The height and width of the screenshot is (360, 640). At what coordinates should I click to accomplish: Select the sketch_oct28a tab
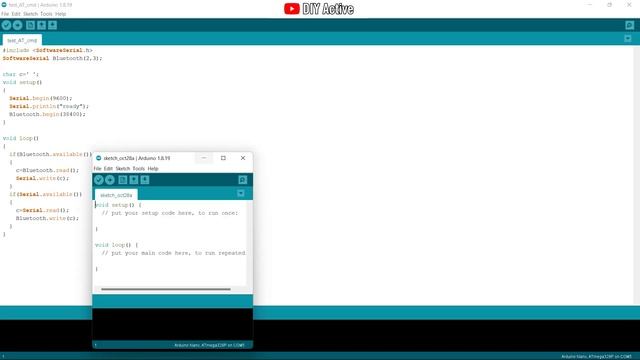coord(116,195)
